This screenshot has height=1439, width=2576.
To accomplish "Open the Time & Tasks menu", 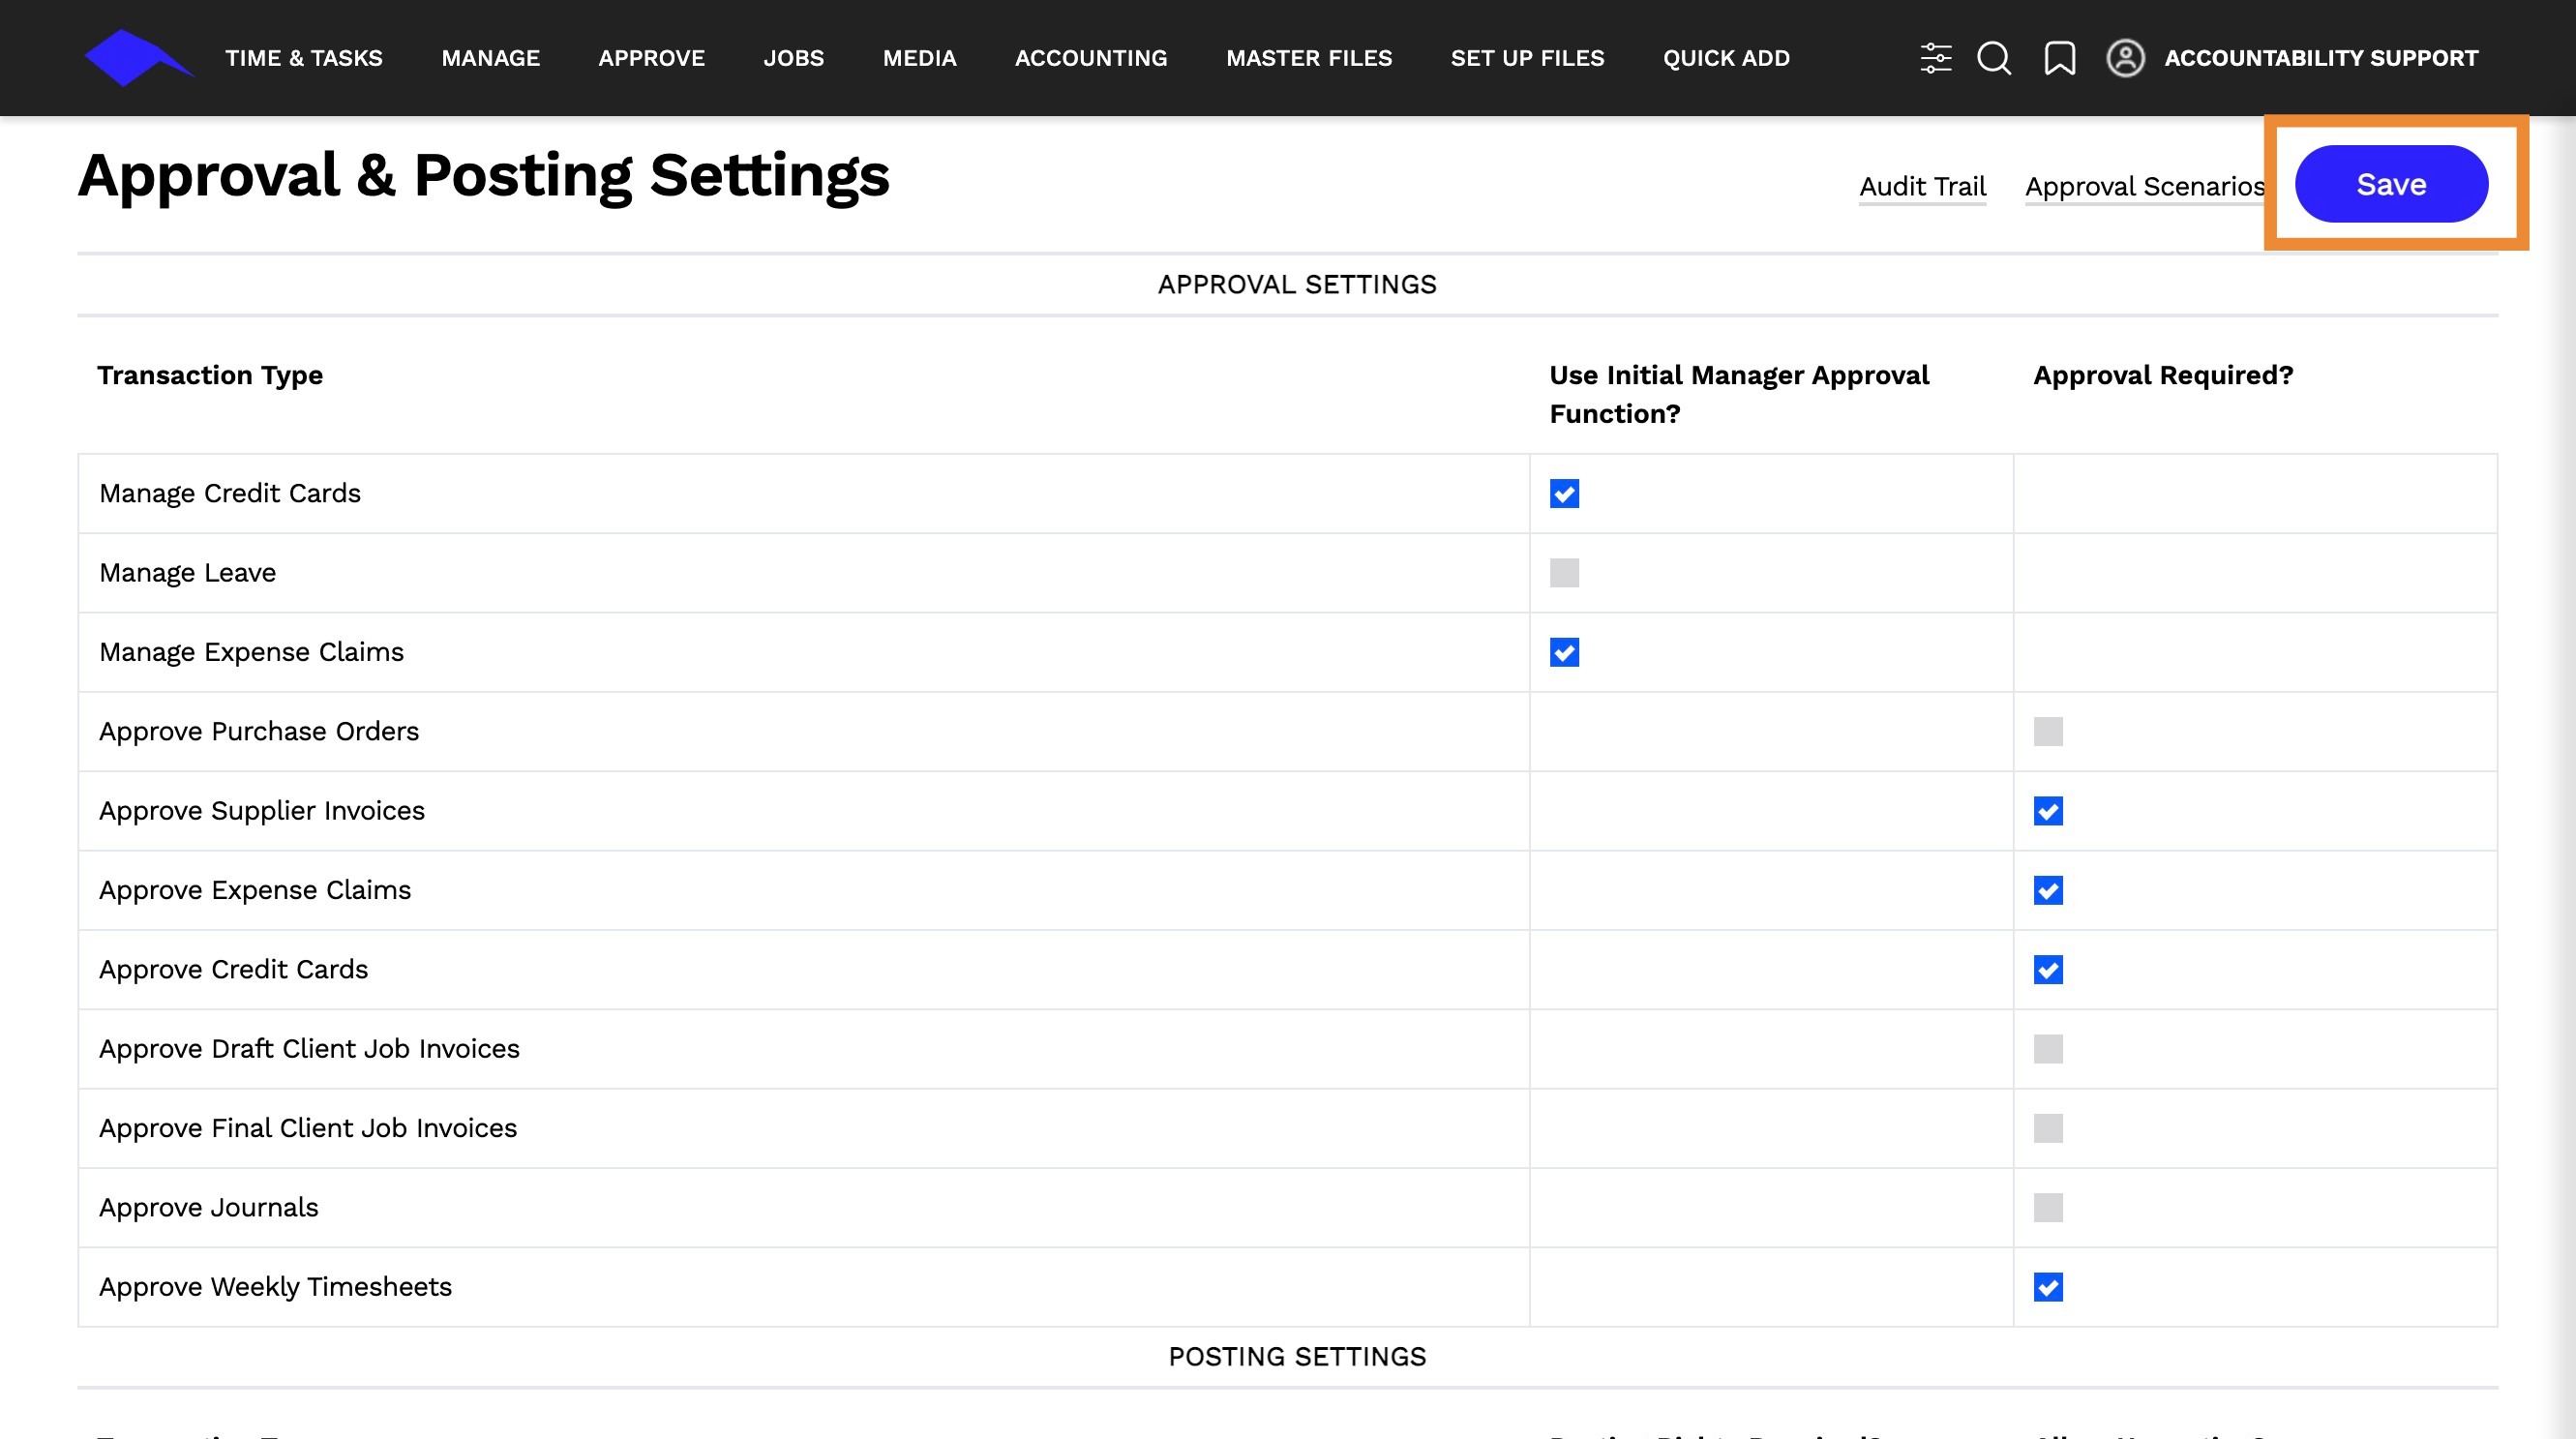I will pyautogui.click(x=304, y=58).
